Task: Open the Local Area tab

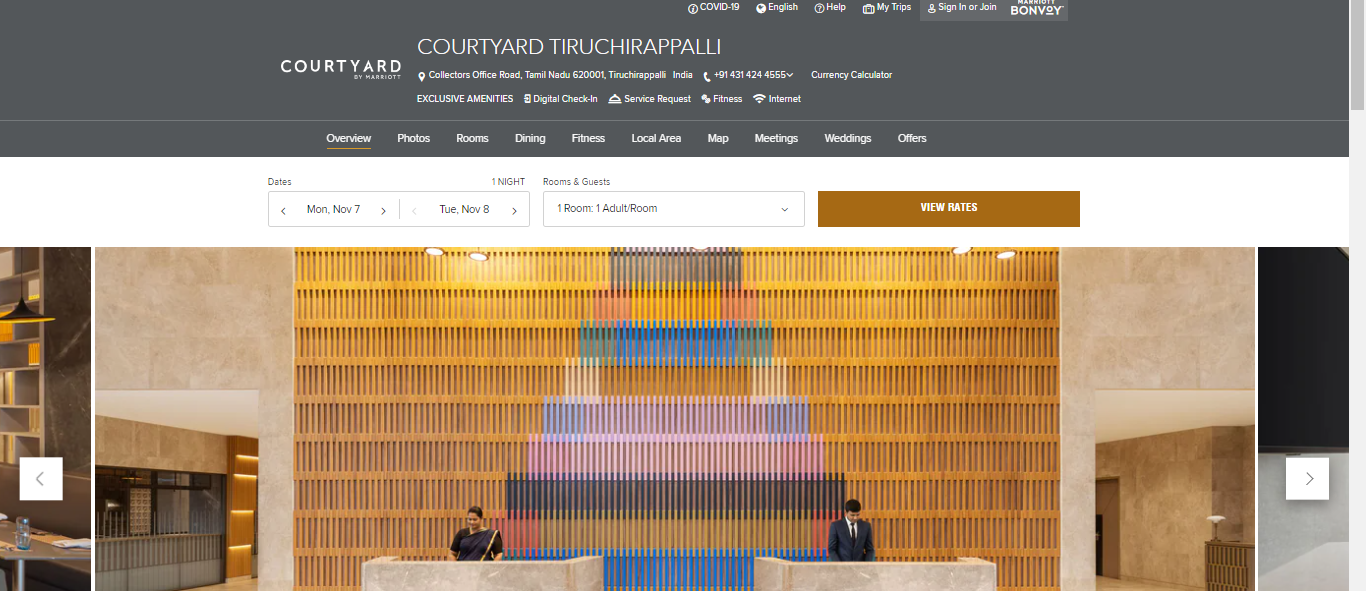Action: coord(656,138)
